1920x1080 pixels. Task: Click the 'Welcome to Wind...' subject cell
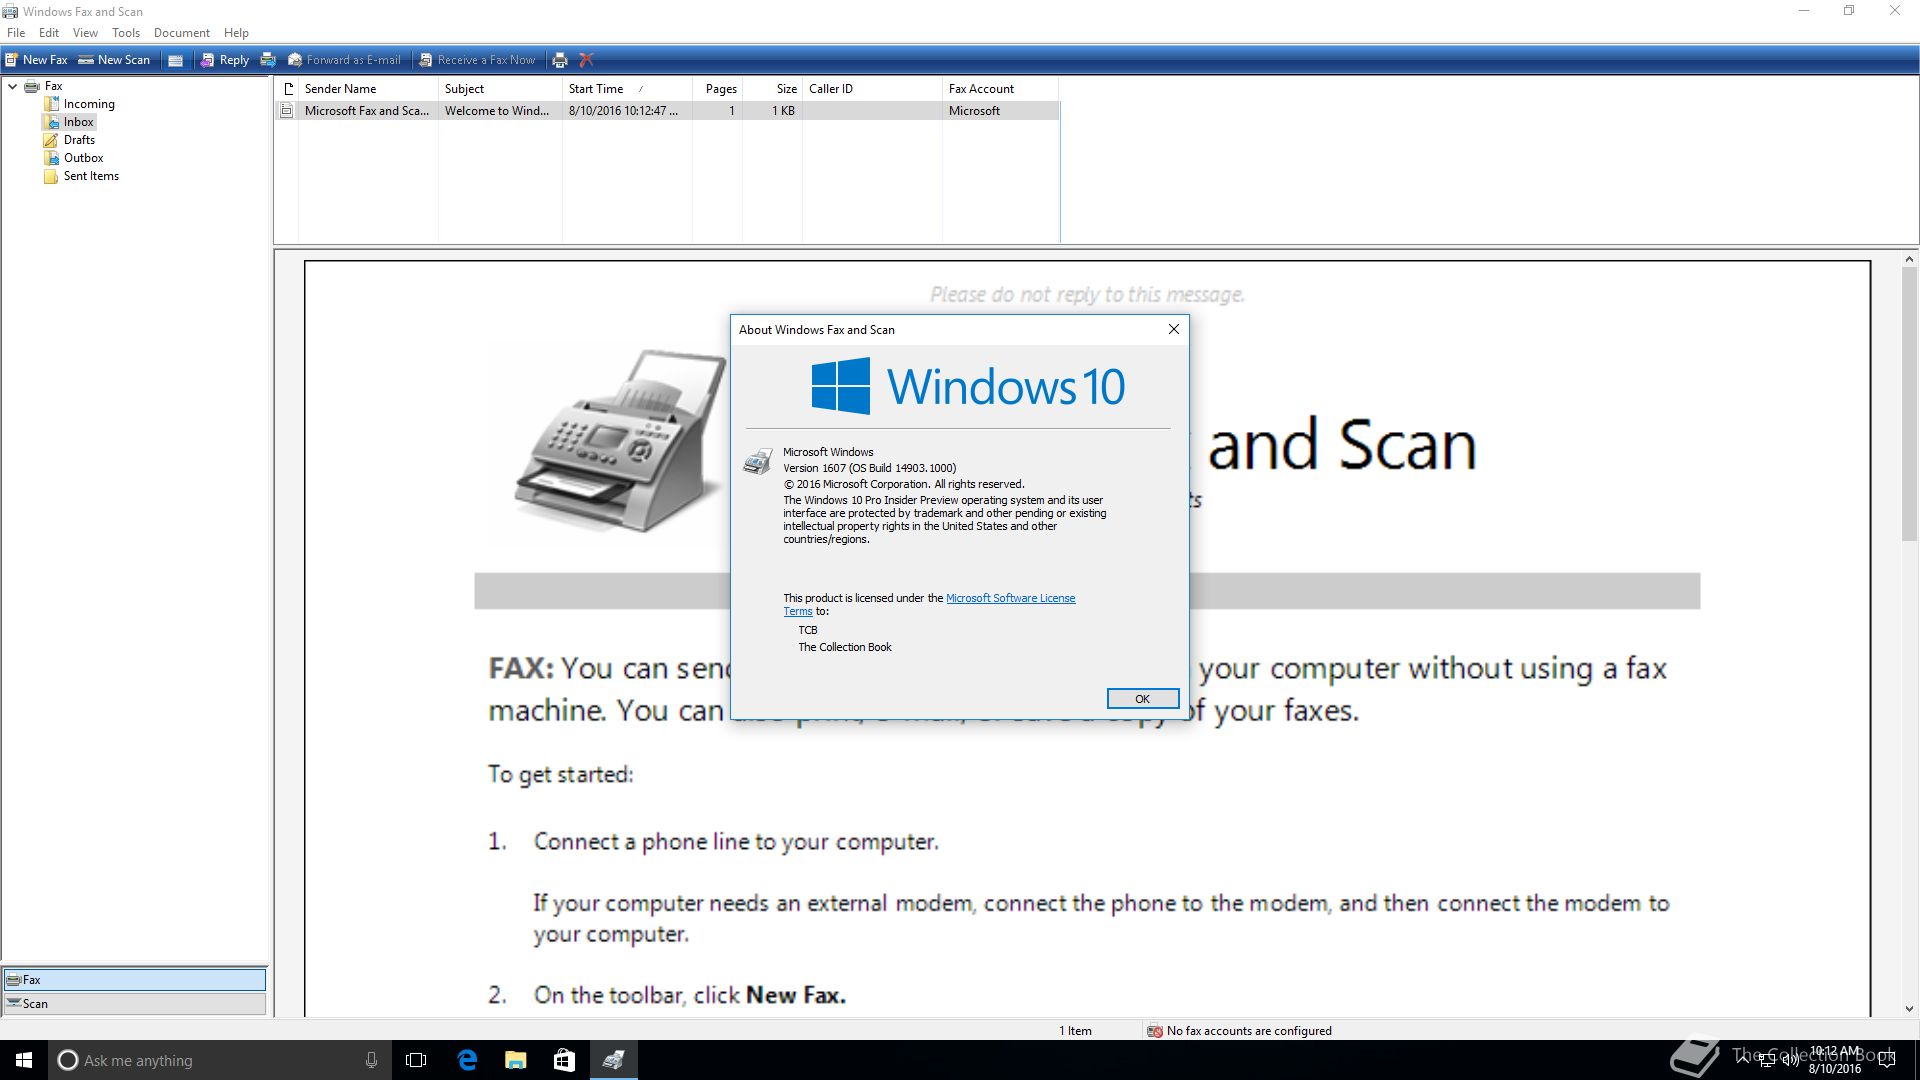click(x=497, y=111)
